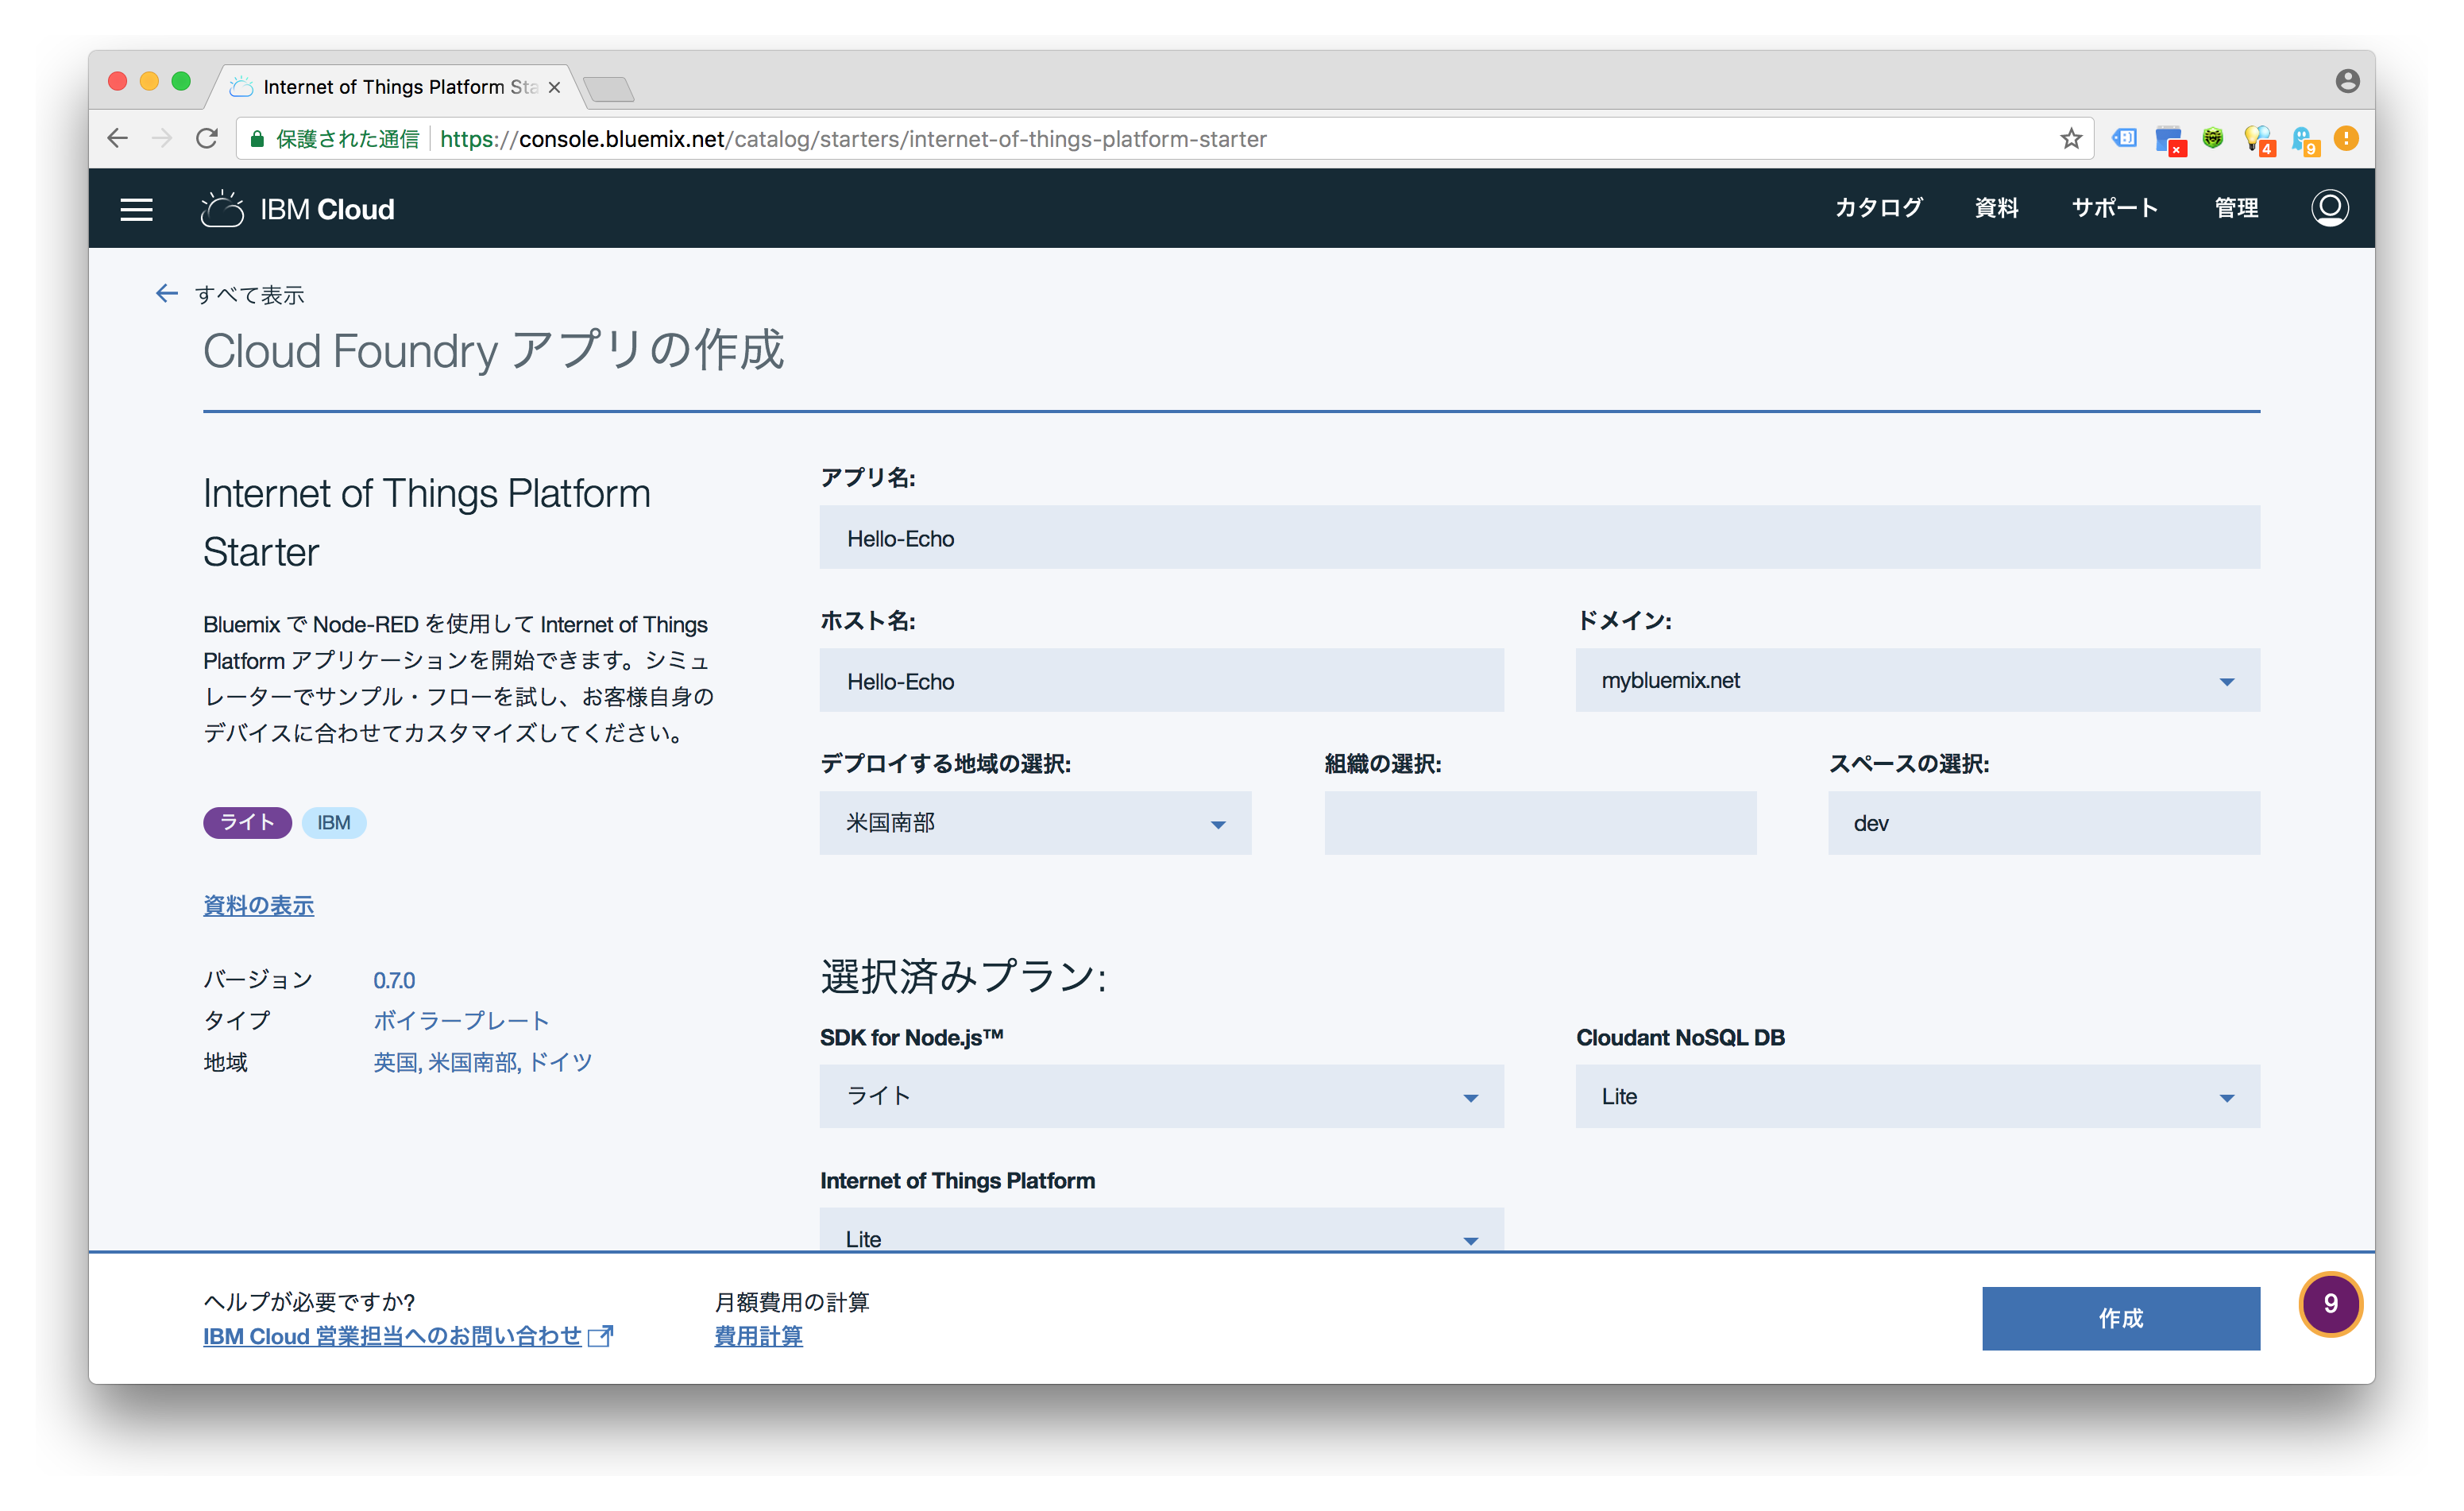Open the 資料の表示 link
Screen dimensions: 2464x1511
click(258, 905)
